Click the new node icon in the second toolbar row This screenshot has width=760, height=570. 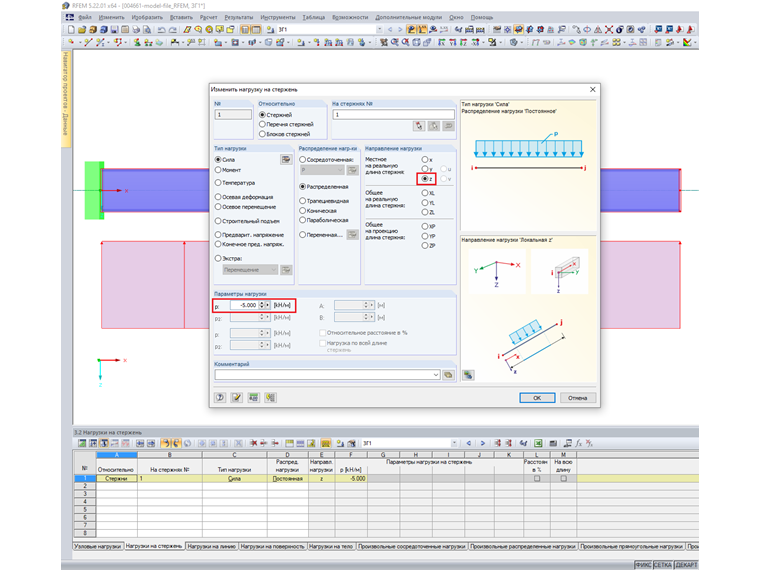pos(71,42)
